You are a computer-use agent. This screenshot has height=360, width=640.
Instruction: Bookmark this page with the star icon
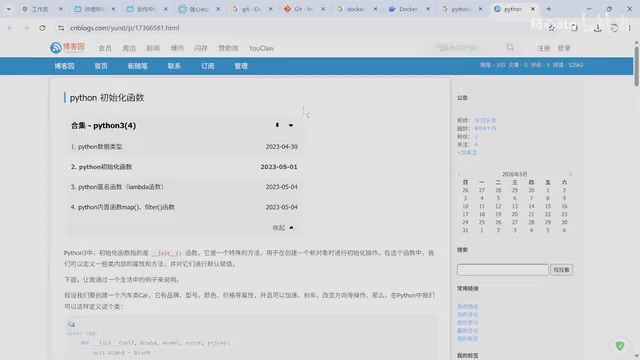point(551,28)
